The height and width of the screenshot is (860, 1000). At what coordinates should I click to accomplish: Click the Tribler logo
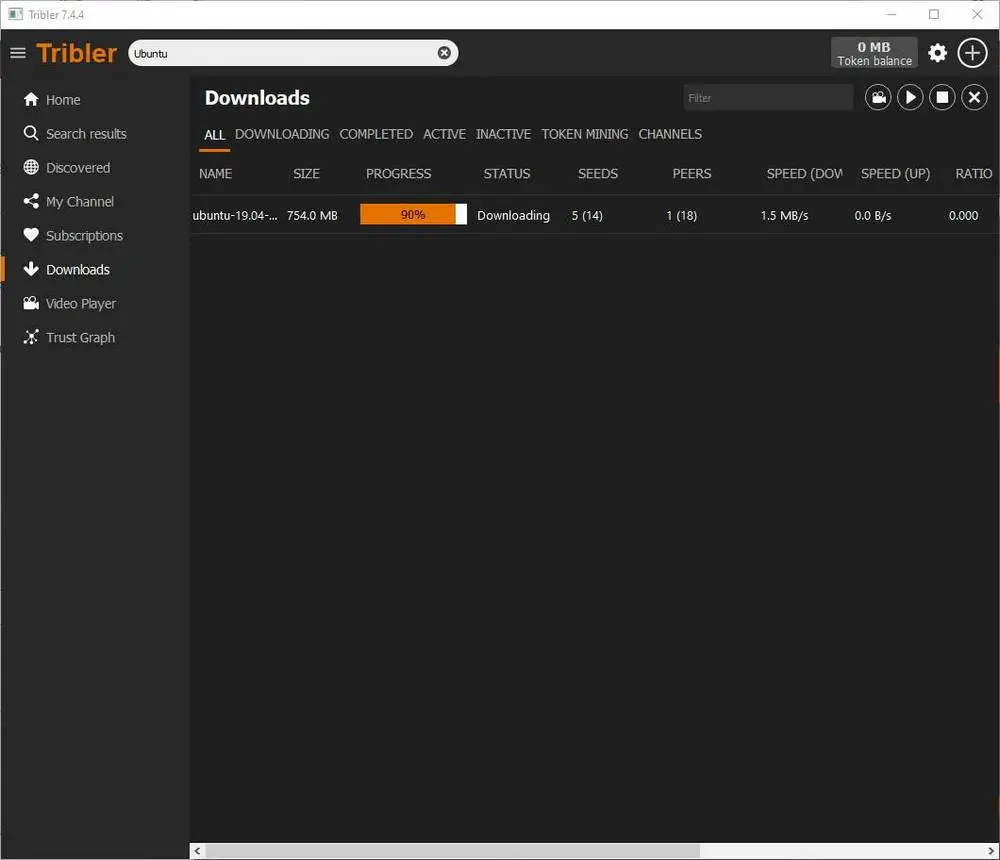click(x=77, y=53)
